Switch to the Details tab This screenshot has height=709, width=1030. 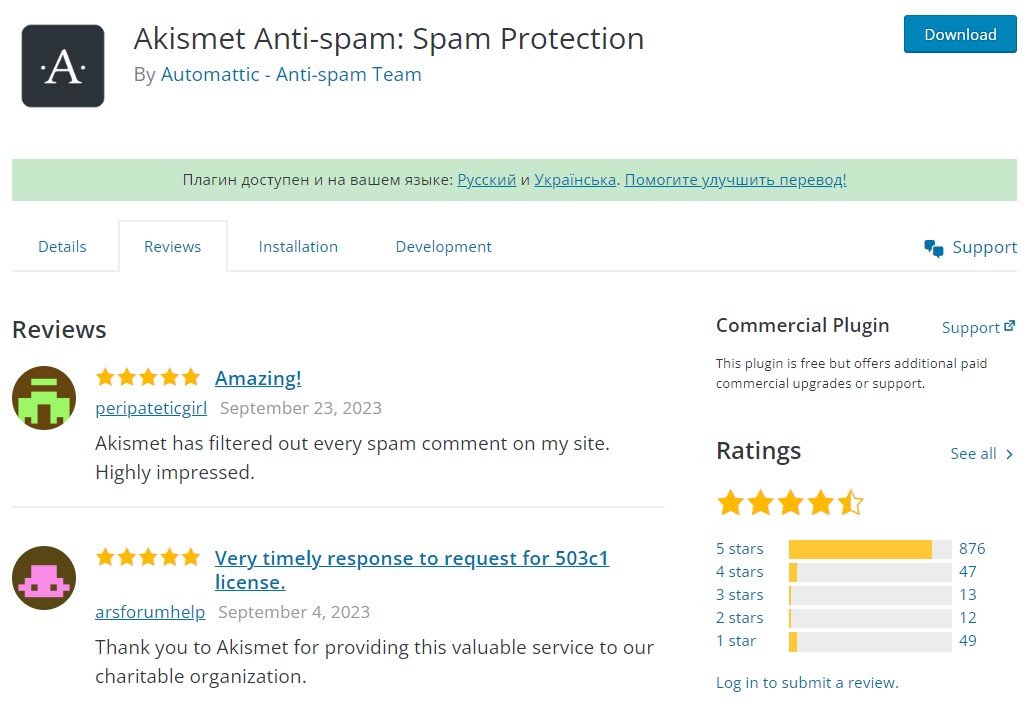[62, 246]
